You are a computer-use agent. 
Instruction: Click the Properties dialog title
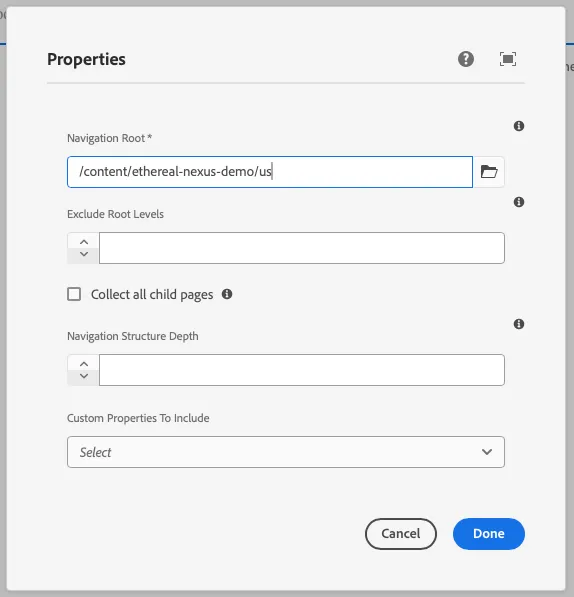click(x=86, y=59)
